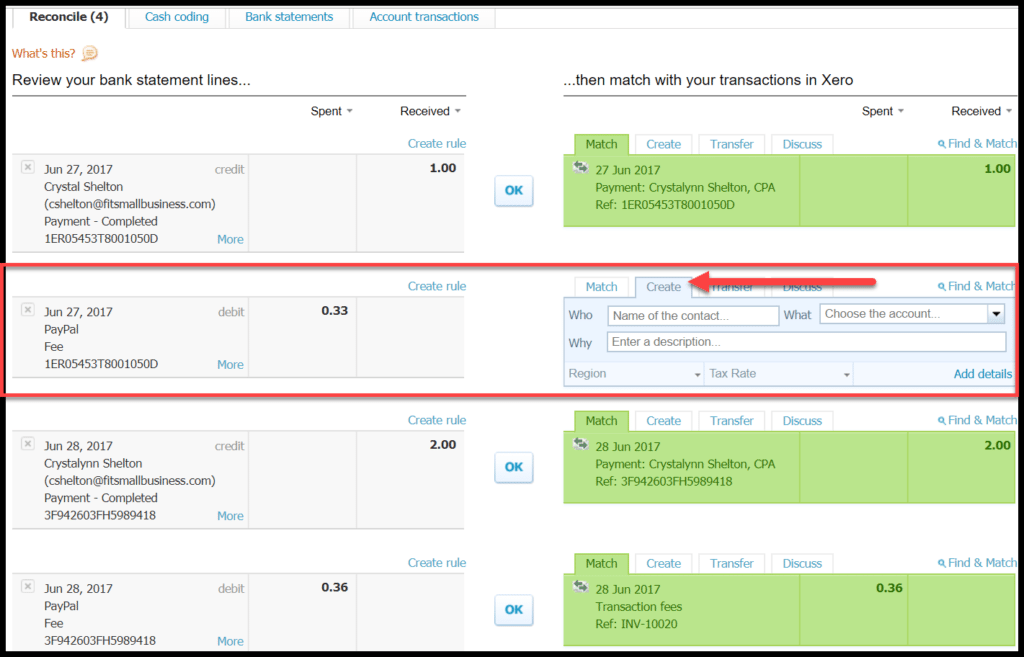1024x657 pixels.
Task: Expand the Region dropdown
Action: coord(696,374)
